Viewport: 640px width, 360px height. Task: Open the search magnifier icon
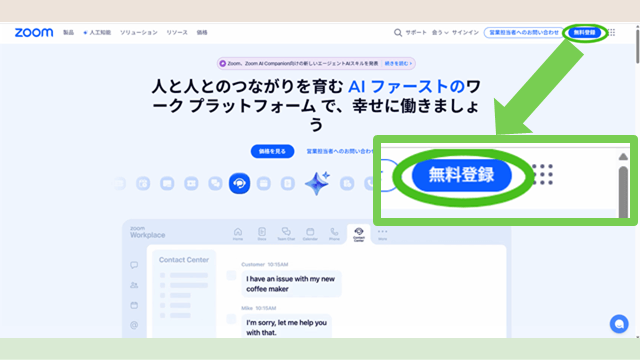[x=398, y=33]
